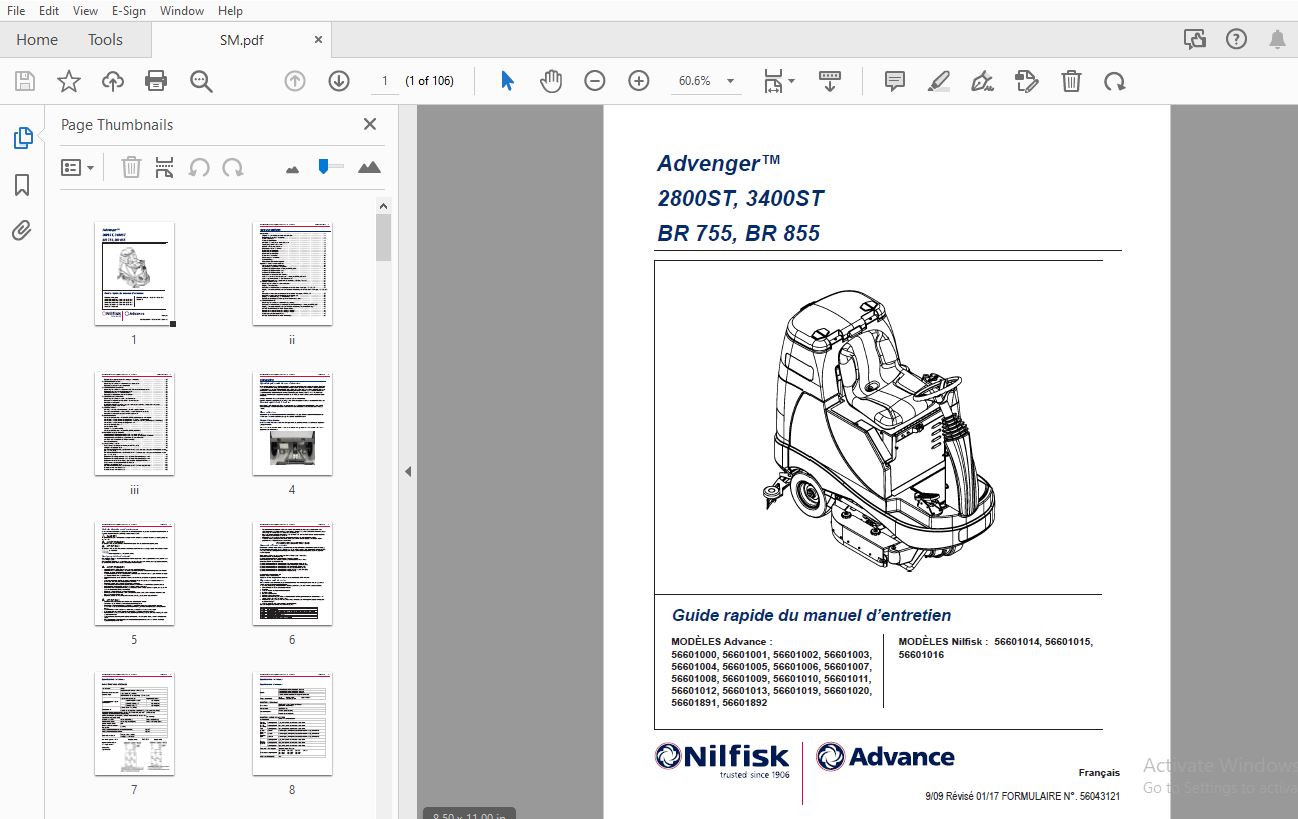Select the page 1 thumbnail
The height and width of the screenshot is (819, 1298).
(134, 273)
